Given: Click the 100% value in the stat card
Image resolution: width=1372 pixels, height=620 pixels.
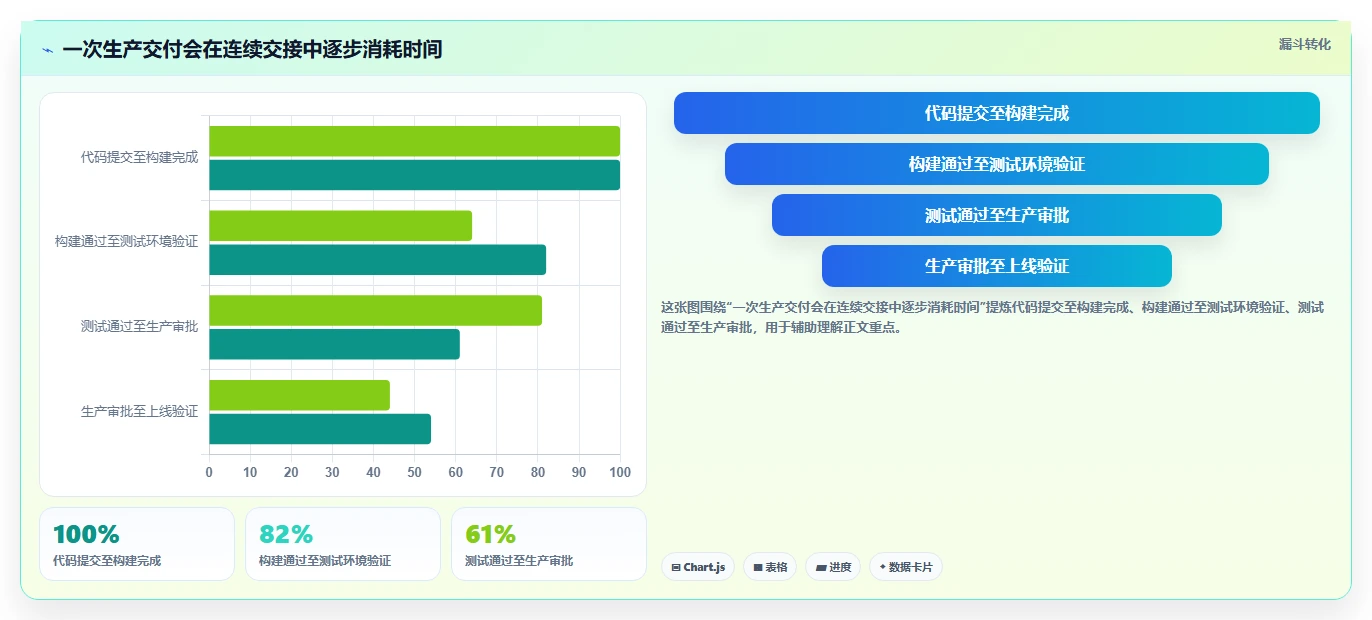Looking at the screenshot, I should tap(86, 534).
